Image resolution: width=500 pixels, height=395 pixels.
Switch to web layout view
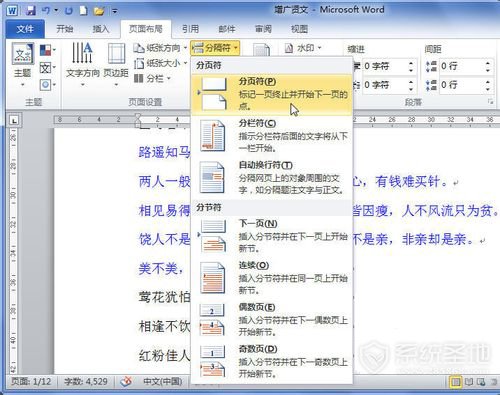point(481,382)
